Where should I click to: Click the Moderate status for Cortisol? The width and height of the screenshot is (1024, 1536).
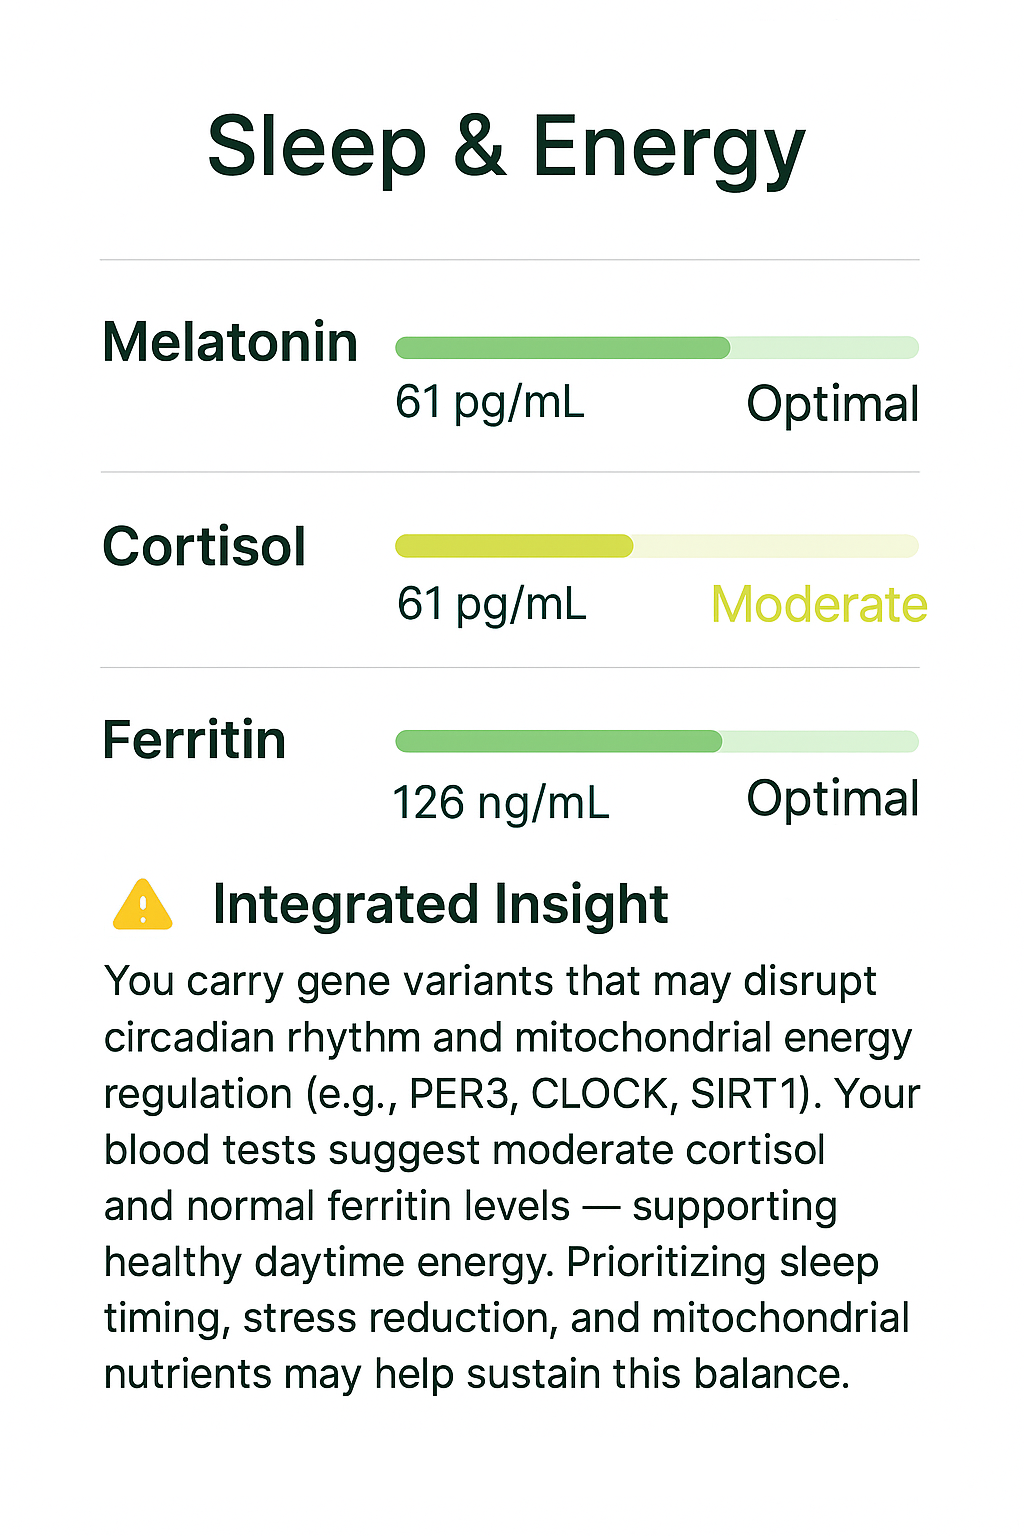pyautogui.click(x=819, y=604)
